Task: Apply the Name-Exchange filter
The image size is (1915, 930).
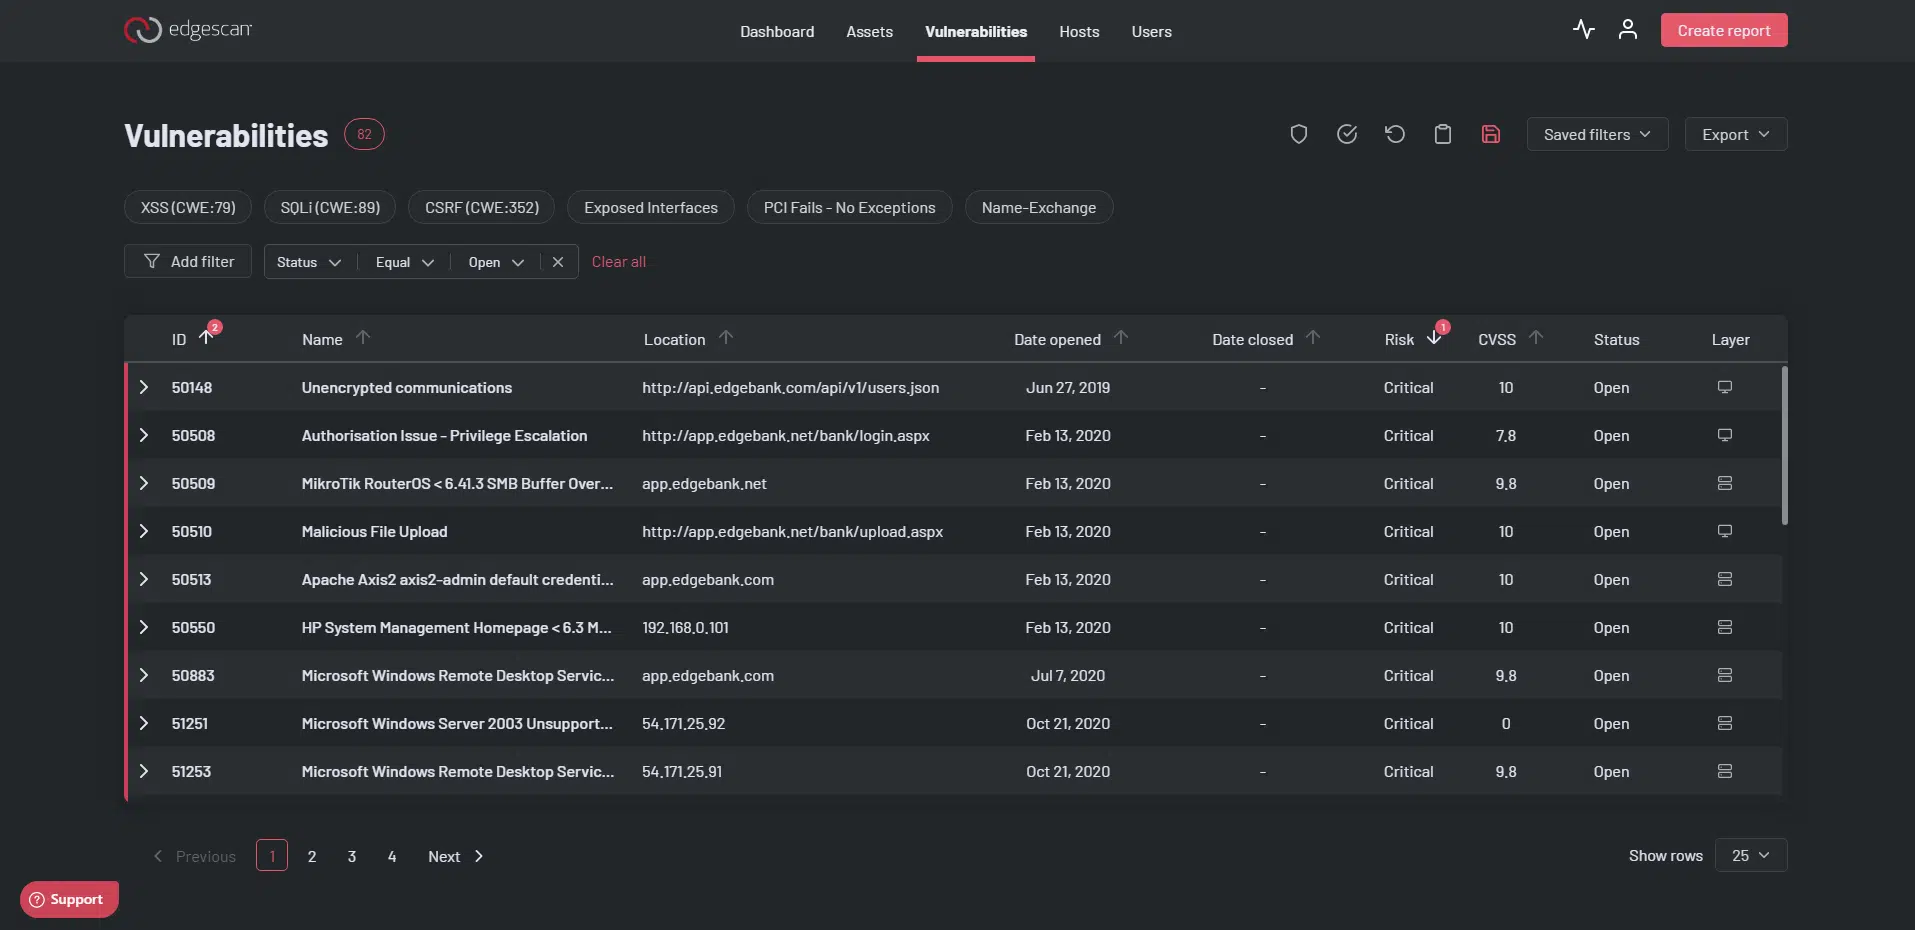Action: pyautogui.click(x=1039, y=207)
